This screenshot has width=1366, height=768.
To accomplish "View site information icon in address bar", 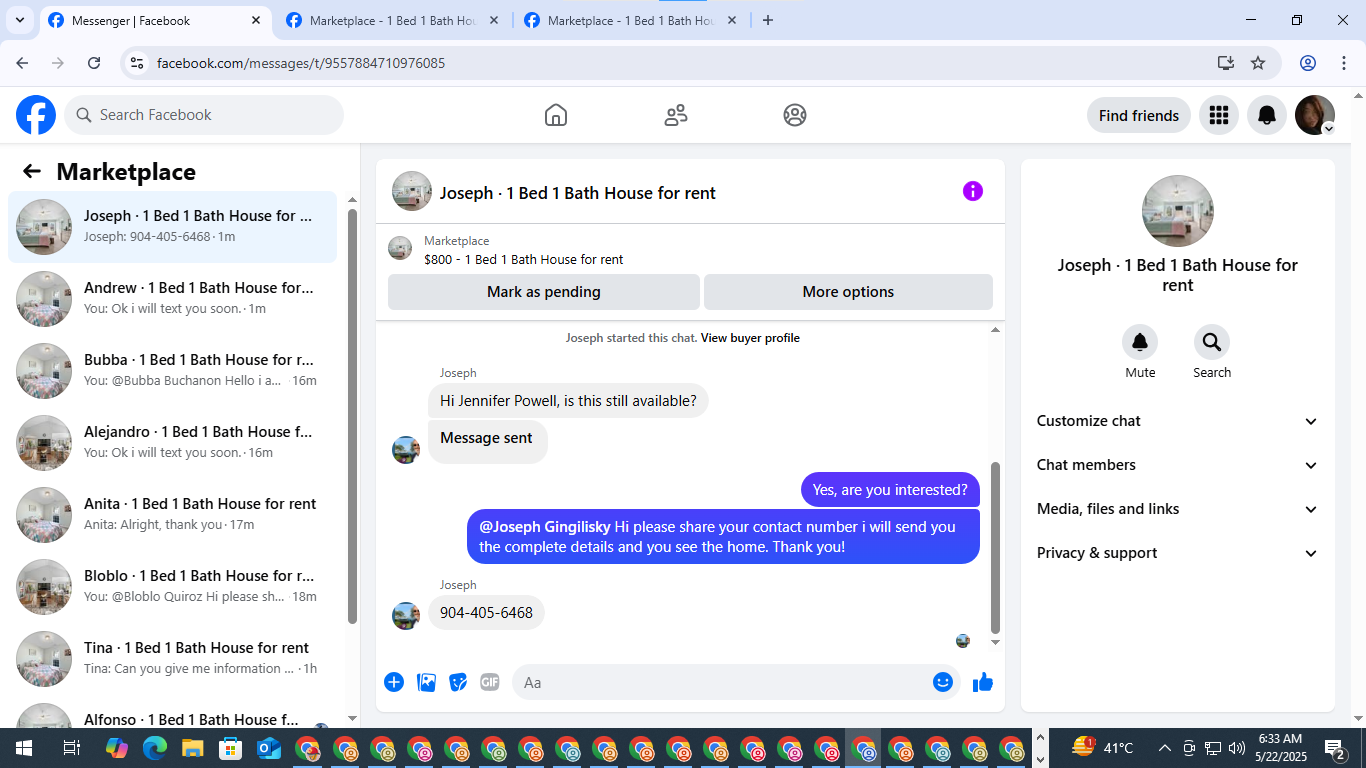I will (138, 63).
